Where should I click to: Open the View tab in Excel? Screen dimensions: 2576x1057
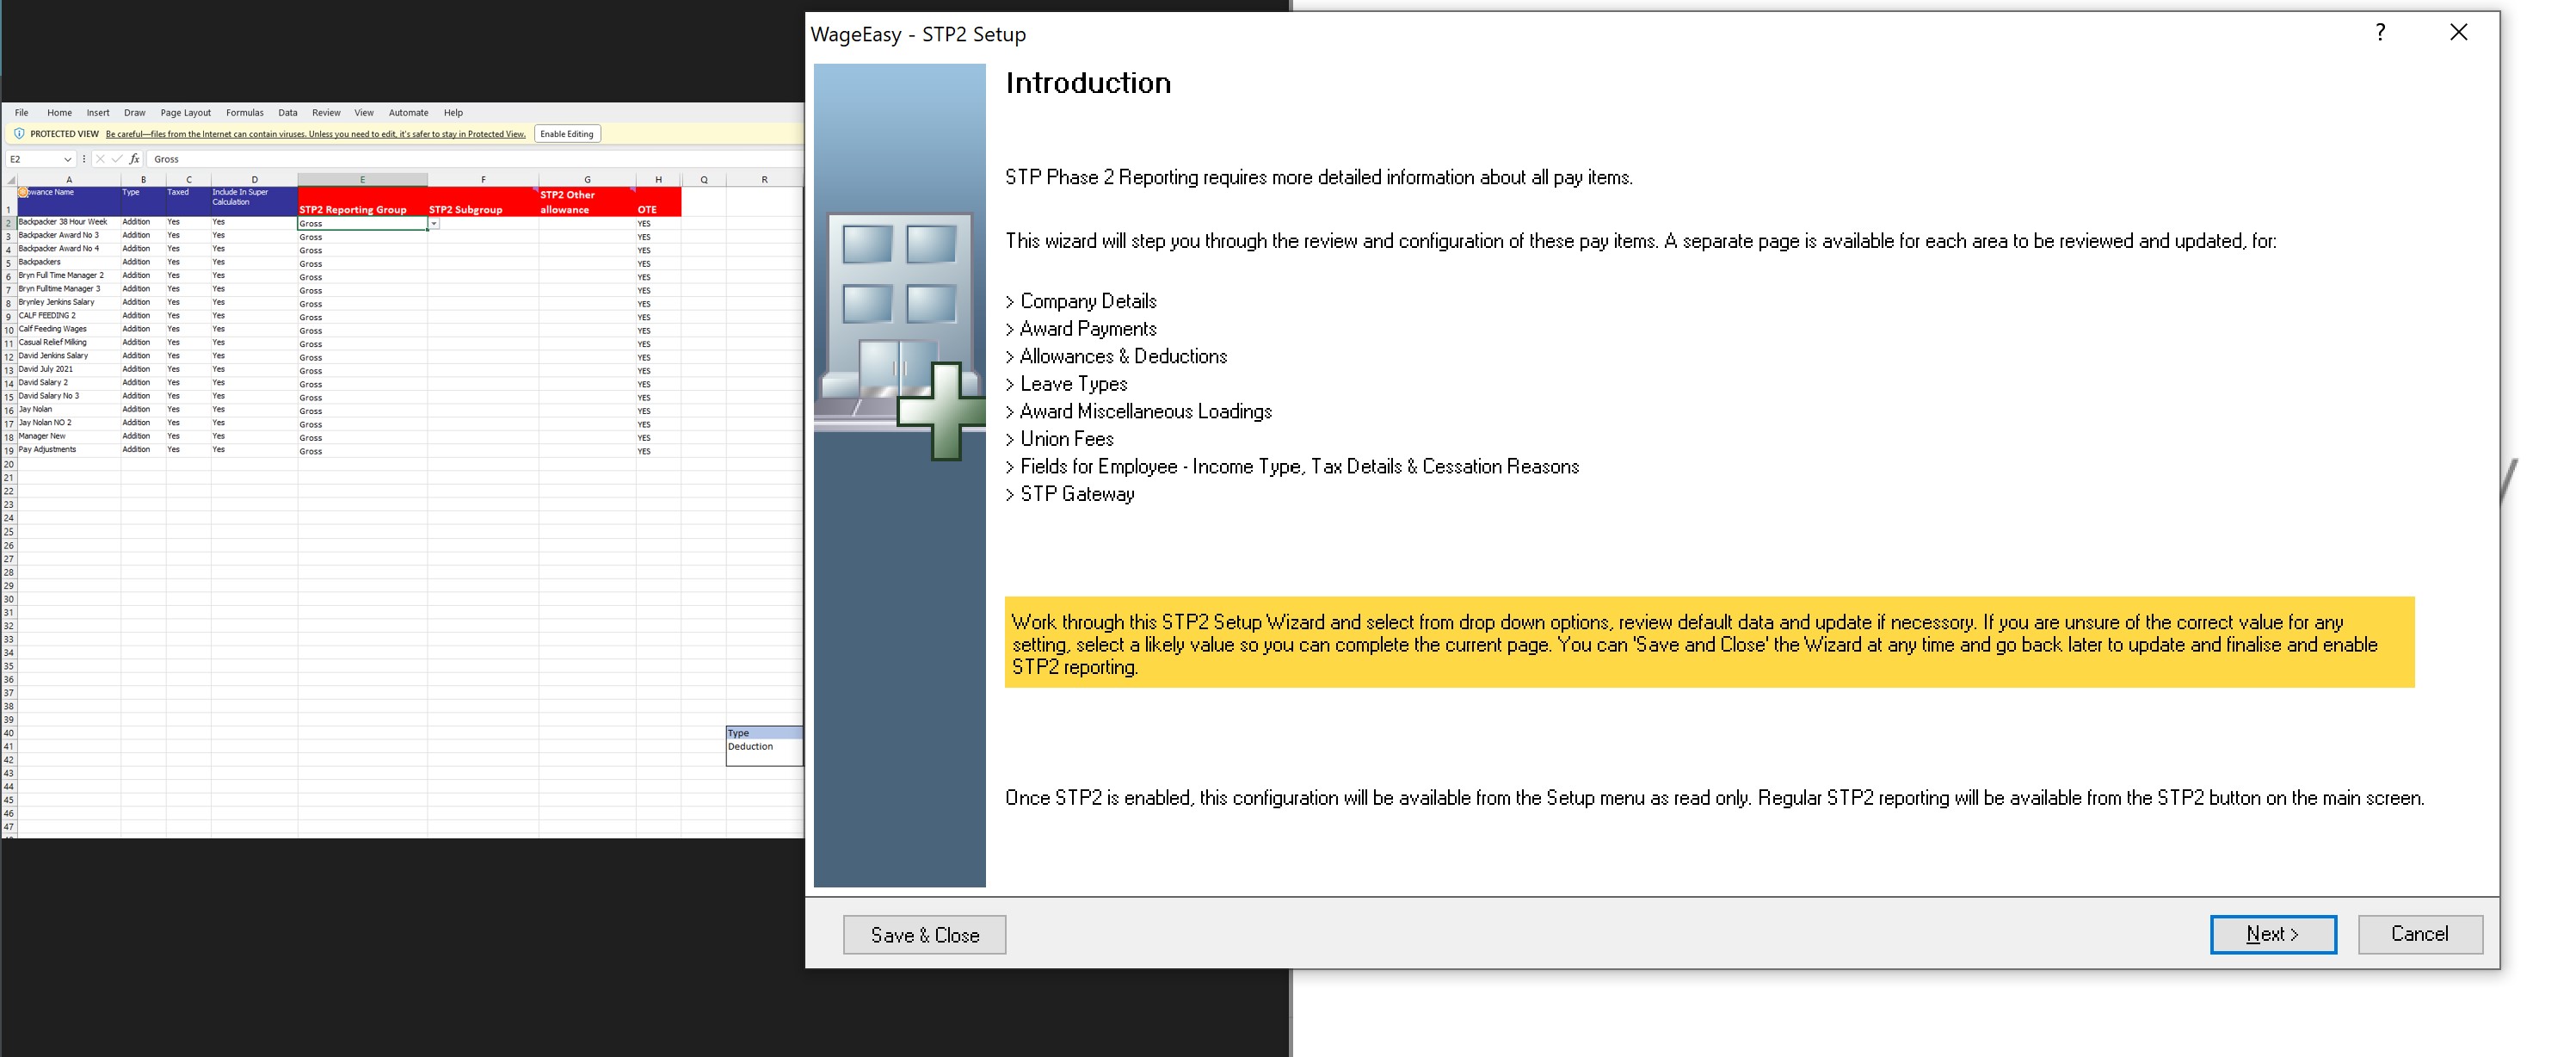pyautogui.click(x=364, y=113)
